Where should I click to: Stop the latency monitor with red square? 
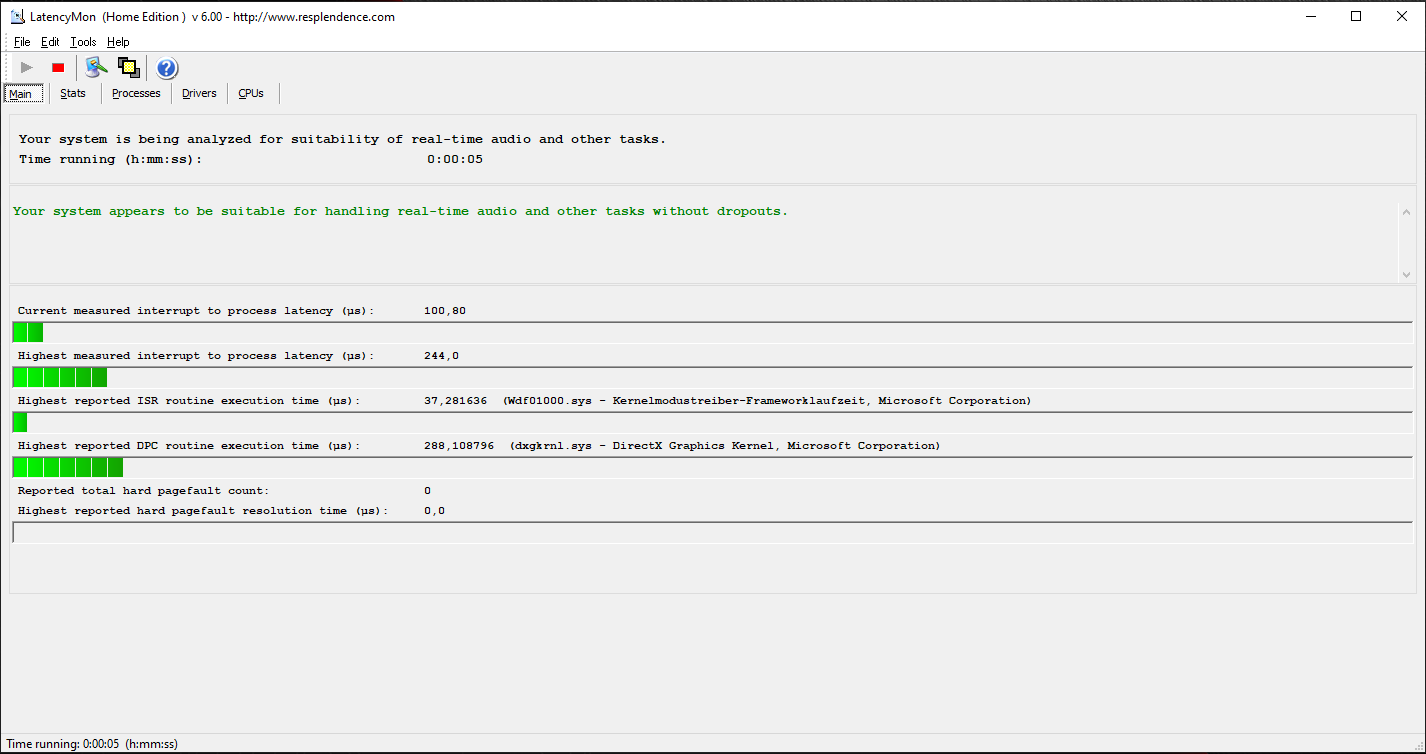point(58,68)
